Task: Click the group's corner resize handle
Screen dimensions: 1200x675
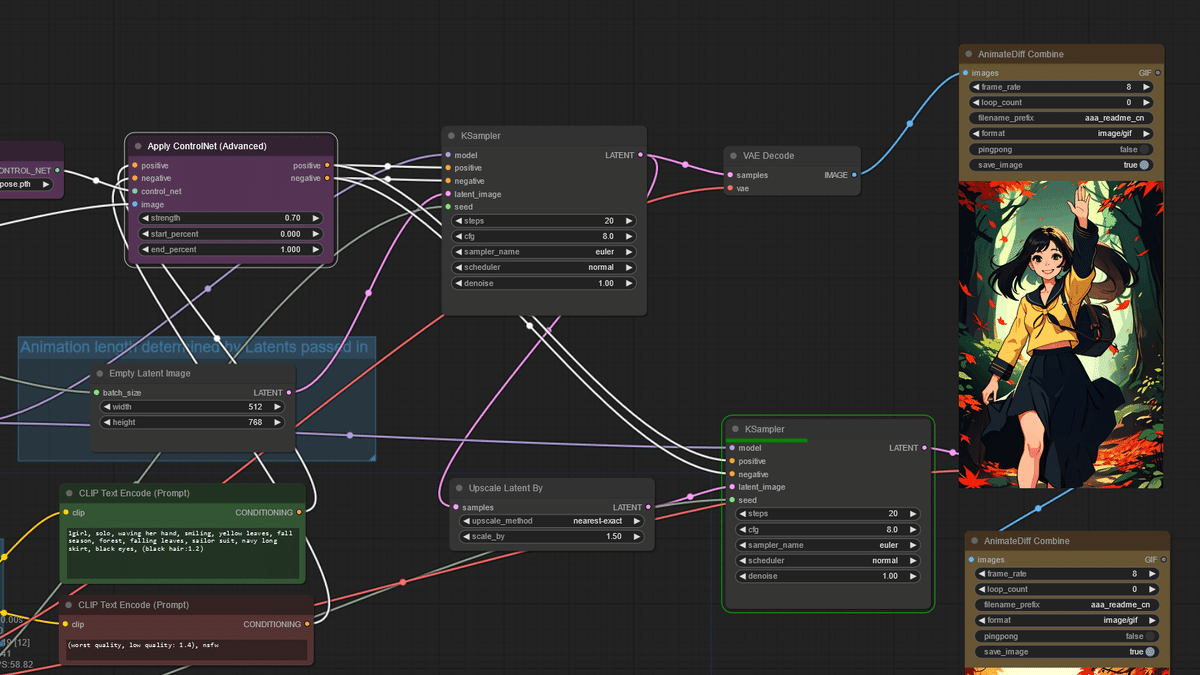Action: pos(371,456)
